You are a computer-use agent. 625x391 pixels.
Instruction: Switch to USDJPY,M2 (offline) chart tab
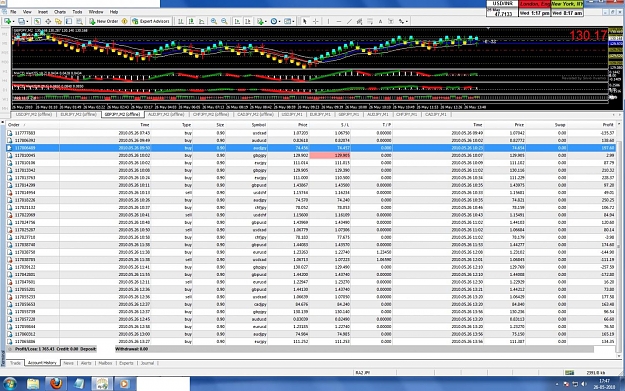coord(33,114)
